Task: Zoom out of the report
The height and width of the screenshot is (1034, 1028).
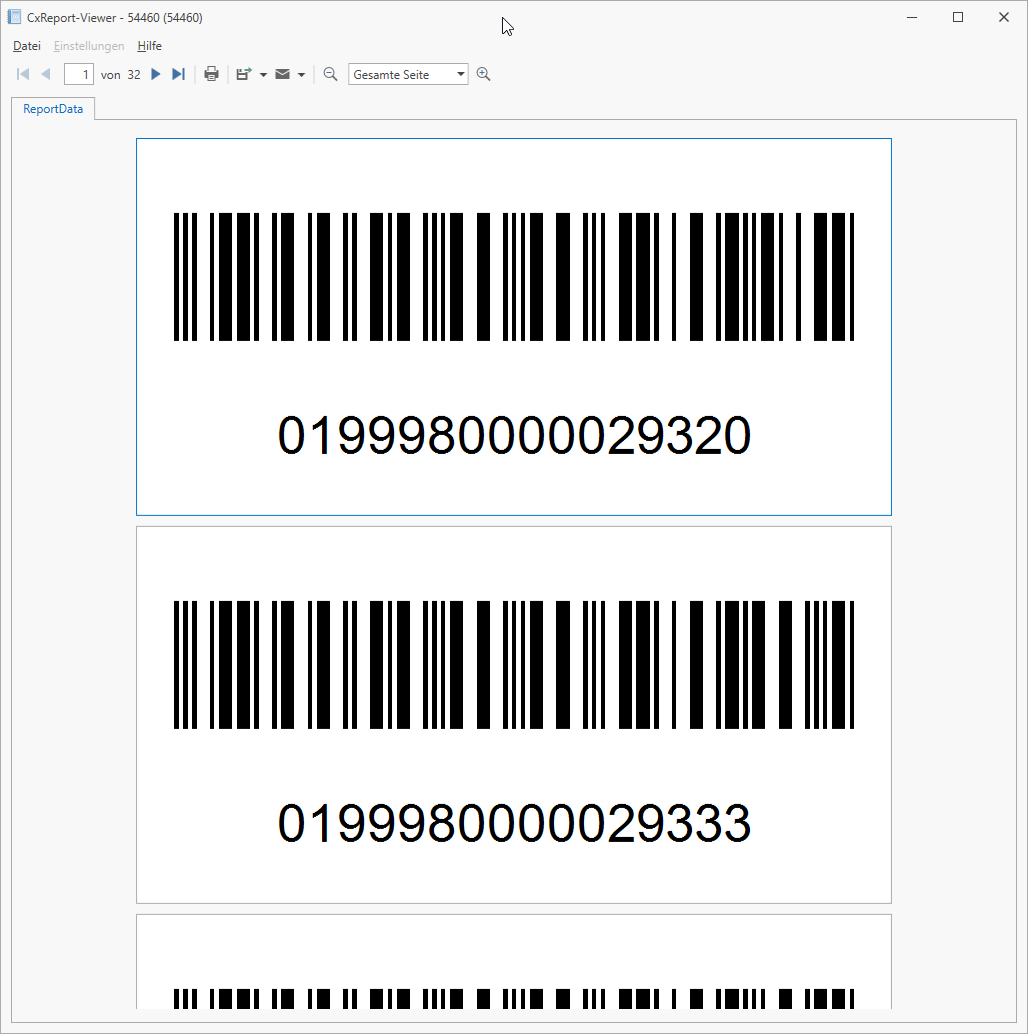Action: [x=330, y=74]
